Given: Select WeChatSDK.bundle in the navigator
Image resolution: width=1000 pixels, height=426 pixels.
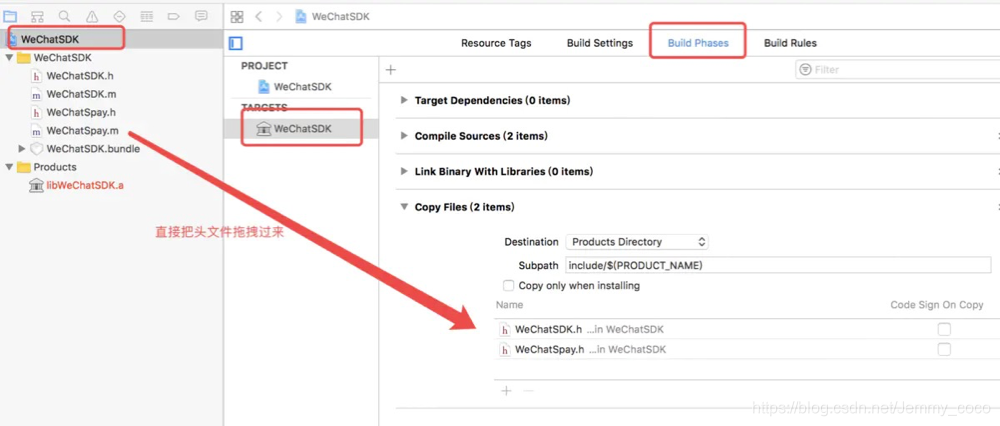Looking at the screenshot, I should click(x=93, y=149).
